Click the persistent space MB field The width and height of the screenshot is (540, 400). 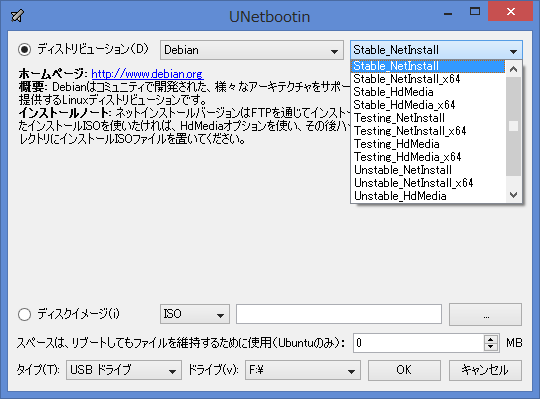pyautogui.click(x=419, y=343)
